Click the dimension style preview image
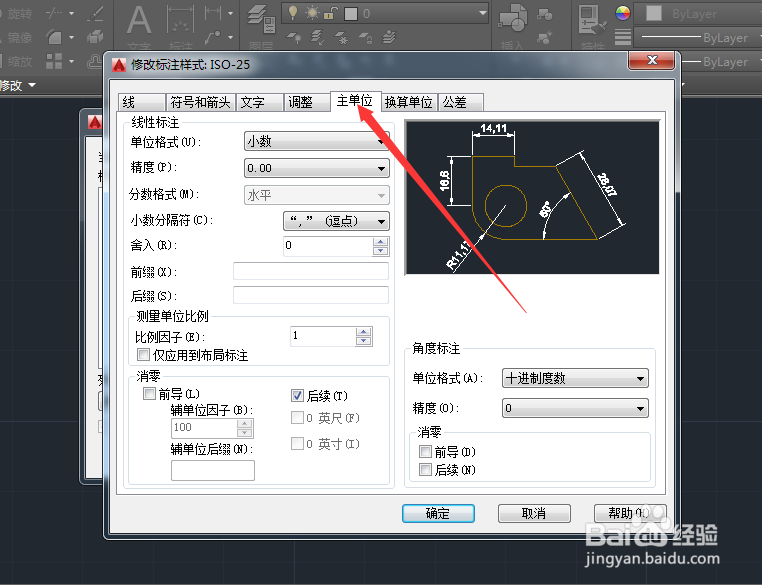Screen dimensions: 762x585 532,197
